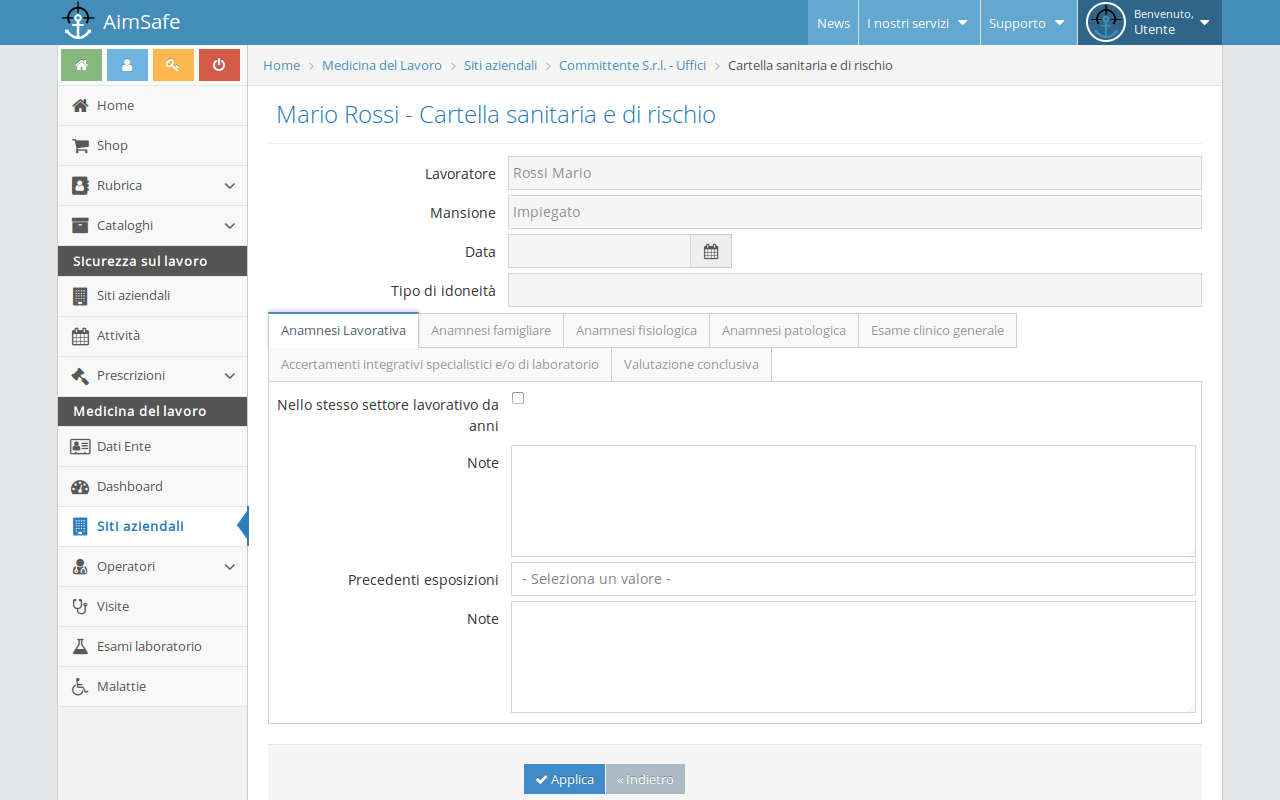
Task: Open active Siti aziendali under Medicina del lavoro
Action: point(152,526)
